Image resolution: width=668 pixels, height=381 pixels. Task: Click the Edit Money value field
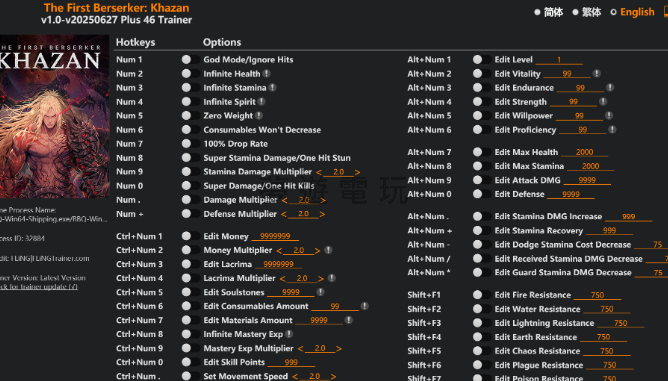275,236
